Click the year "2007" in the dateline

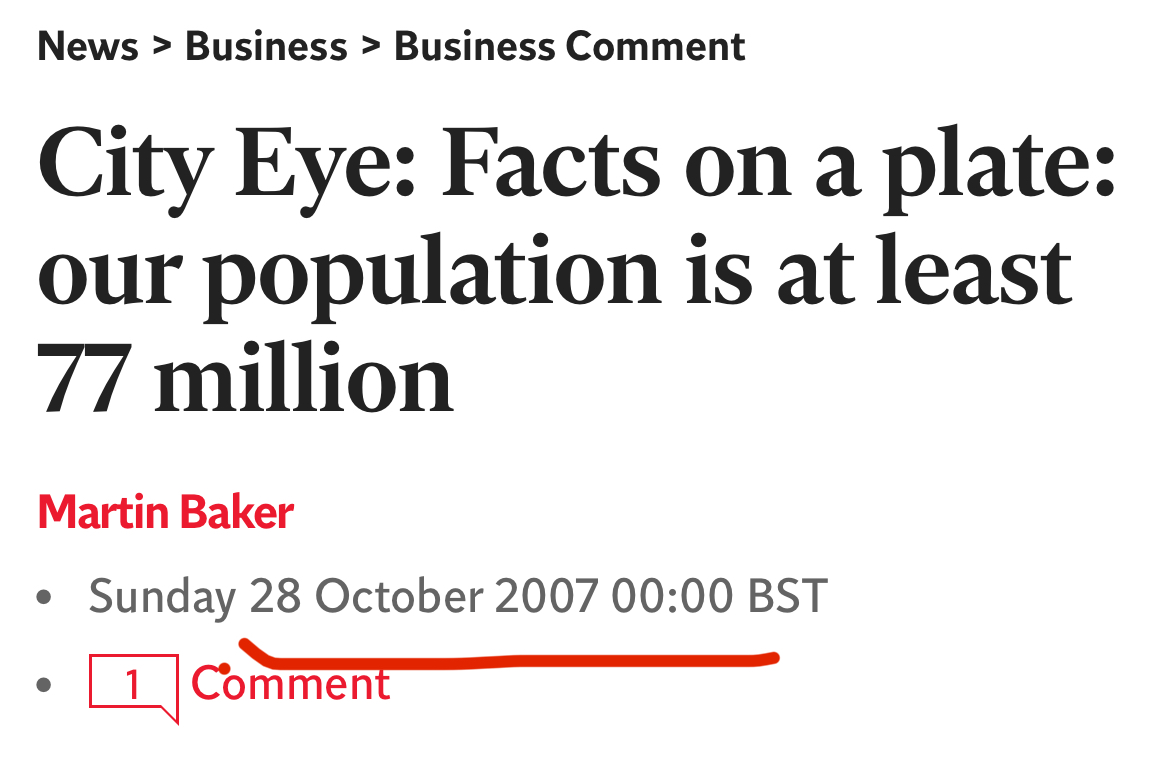pos(546,598)
